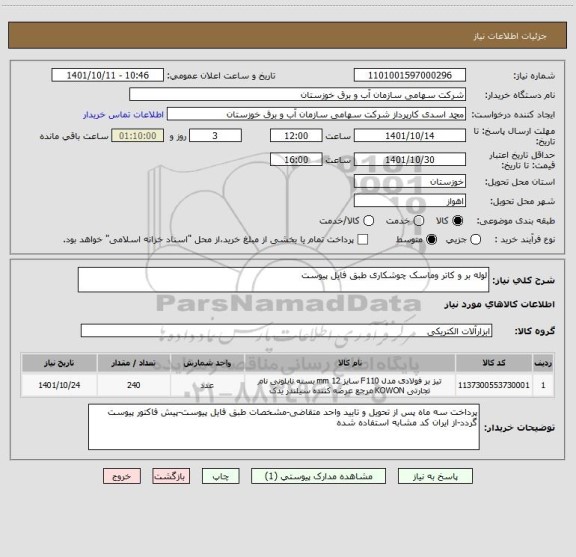Click the خروج exit button
Viewport: 576px width, 557px height.
[x=122, y=476]
